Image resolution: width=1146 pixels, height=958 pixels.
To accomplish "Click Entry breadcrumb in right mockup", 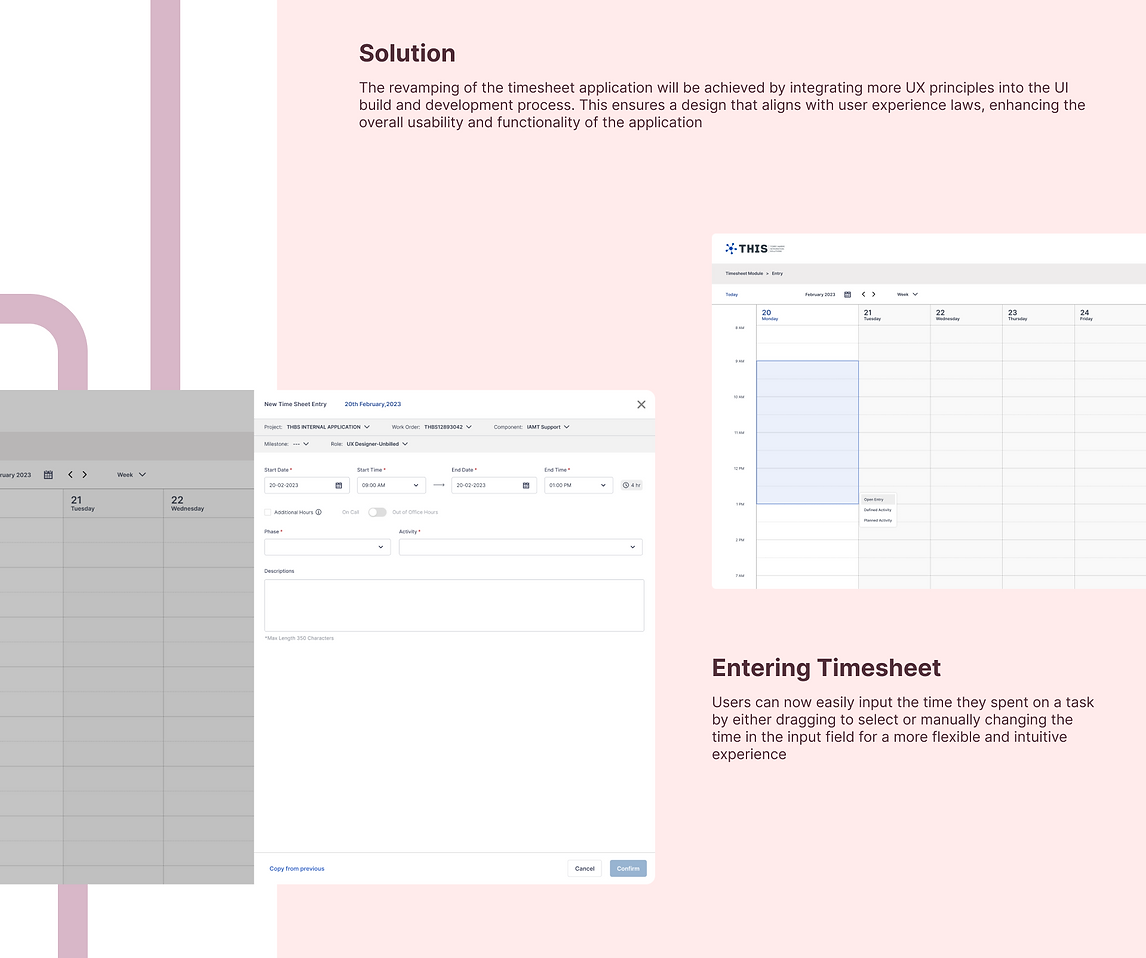I will pos(777,273).
